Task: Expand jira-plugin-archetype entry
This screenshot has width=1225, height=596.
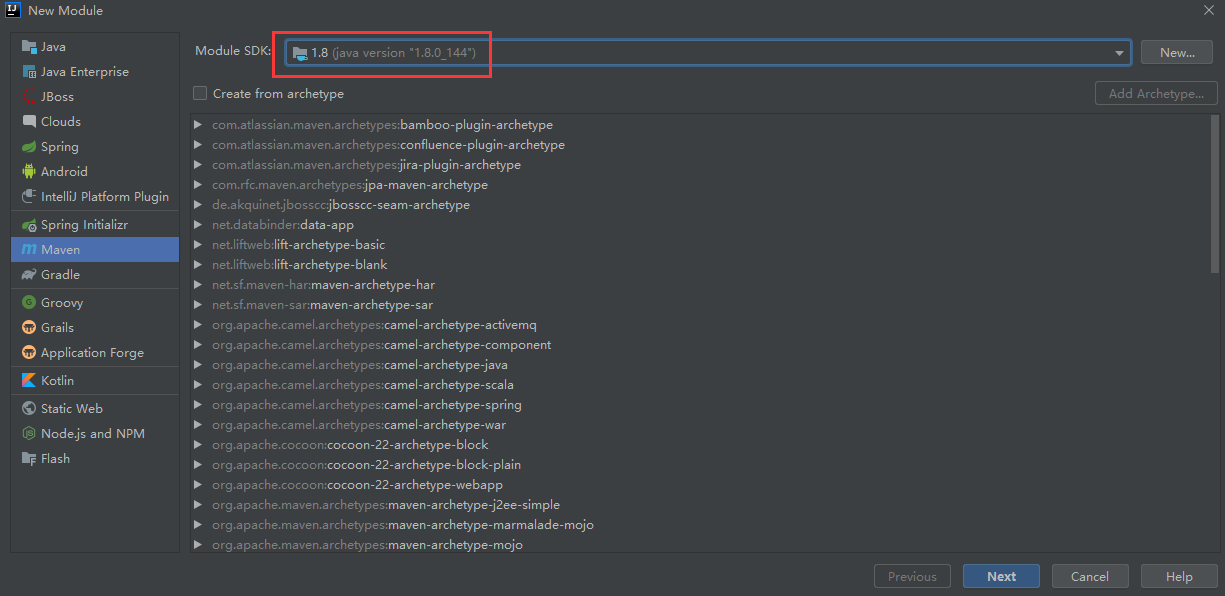Action: point(197,165)
